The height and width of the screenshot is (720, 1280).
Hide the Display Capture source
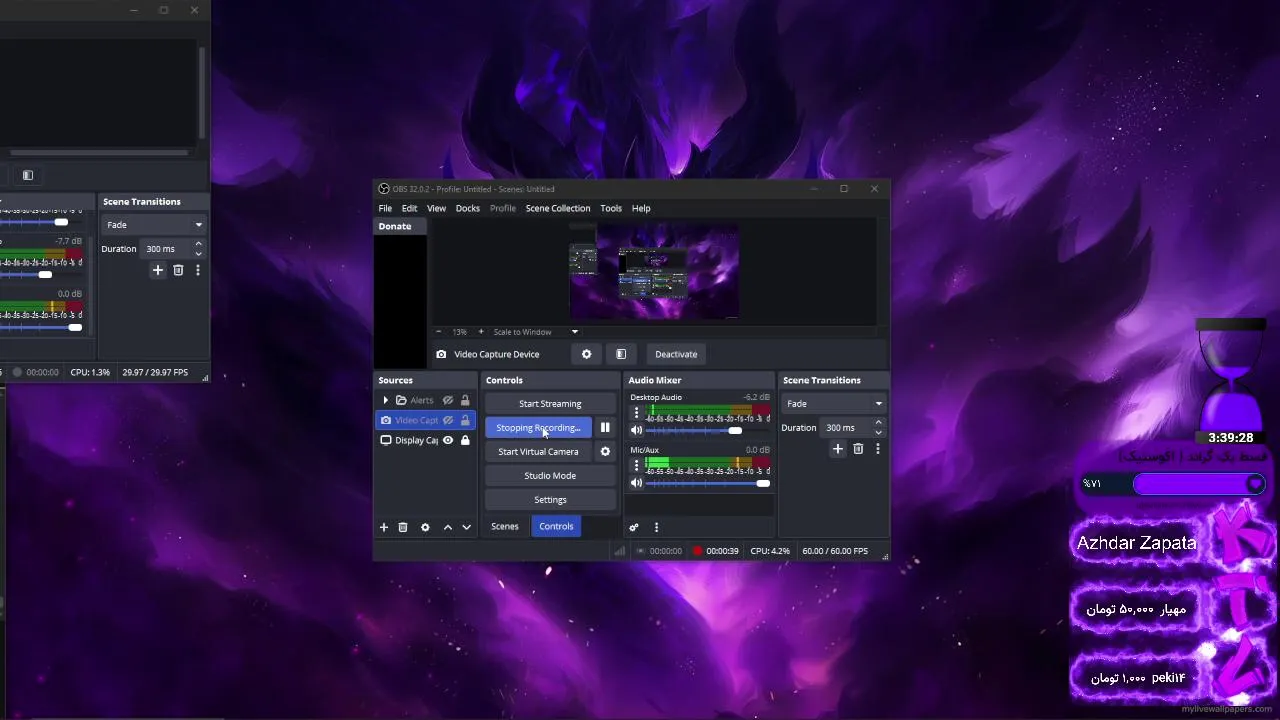[x=448, y=440]
